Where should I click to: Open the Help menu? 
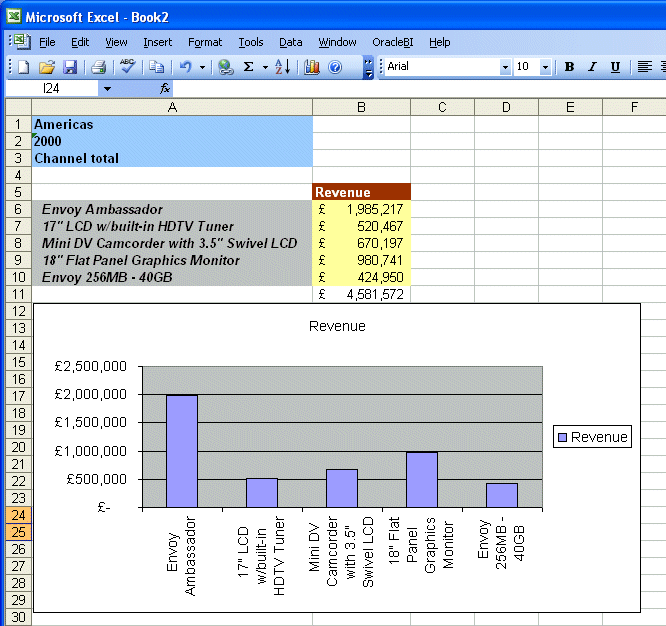click(439, 42)
